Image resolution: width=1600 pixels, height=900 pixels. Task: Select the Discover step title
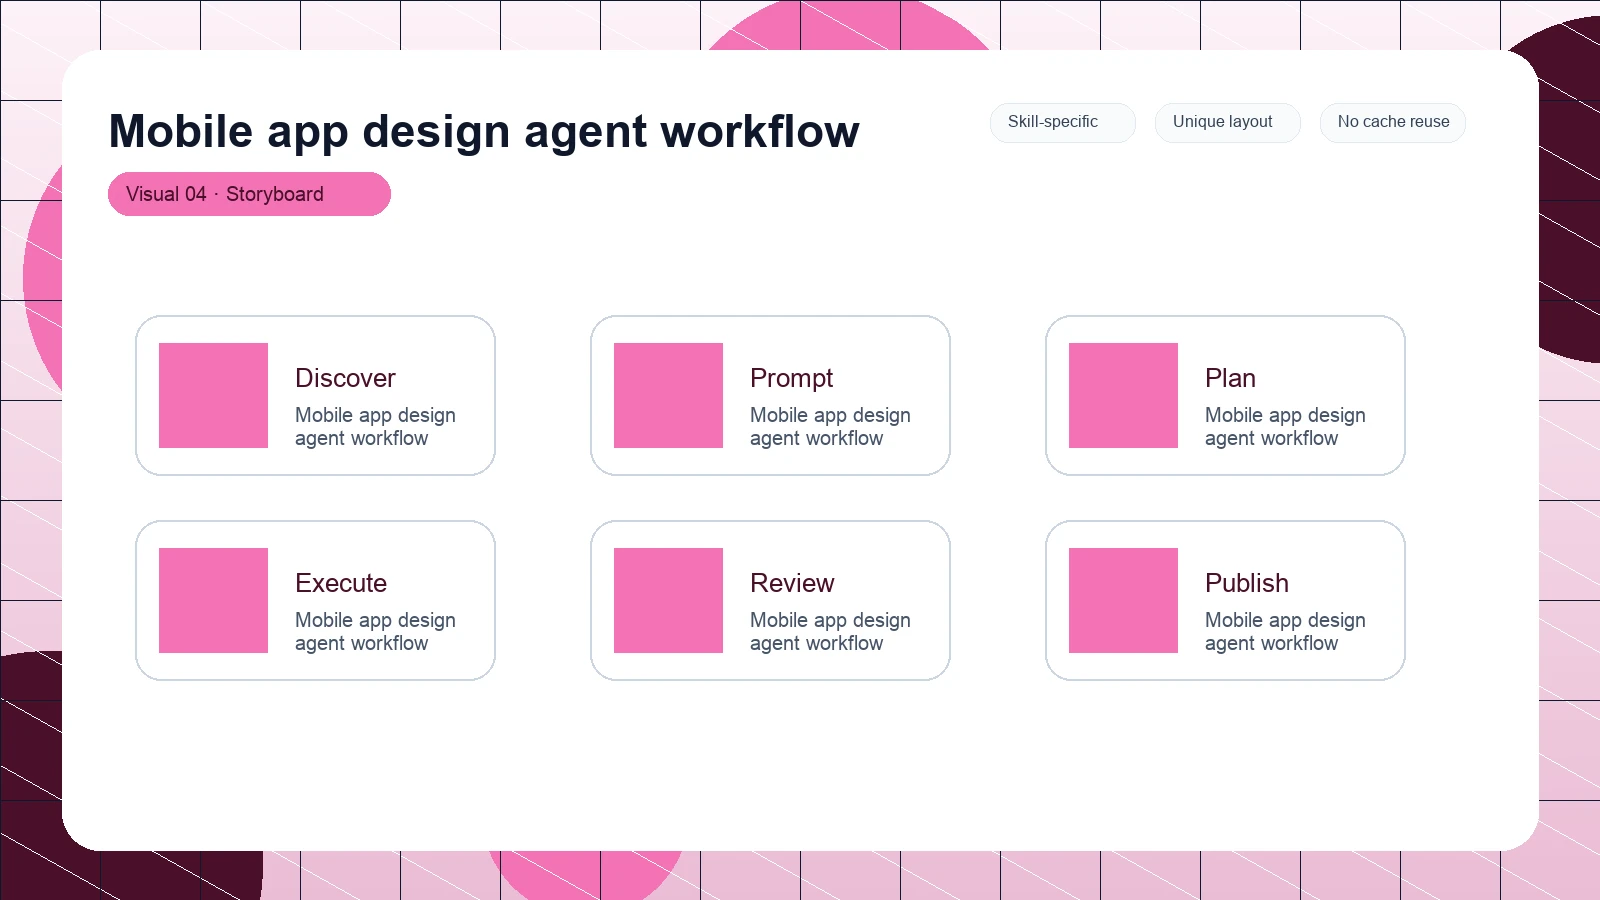345,378
